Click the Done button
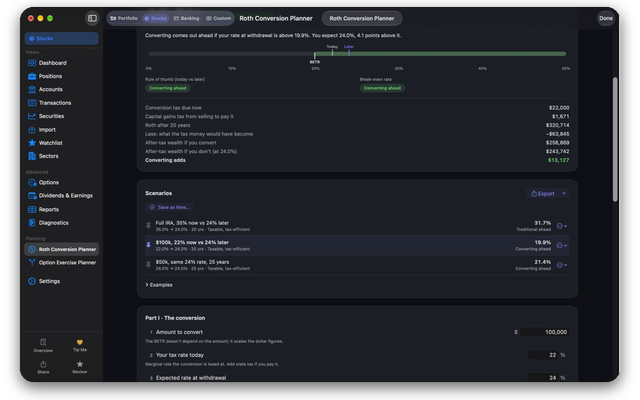 point(606,18)
